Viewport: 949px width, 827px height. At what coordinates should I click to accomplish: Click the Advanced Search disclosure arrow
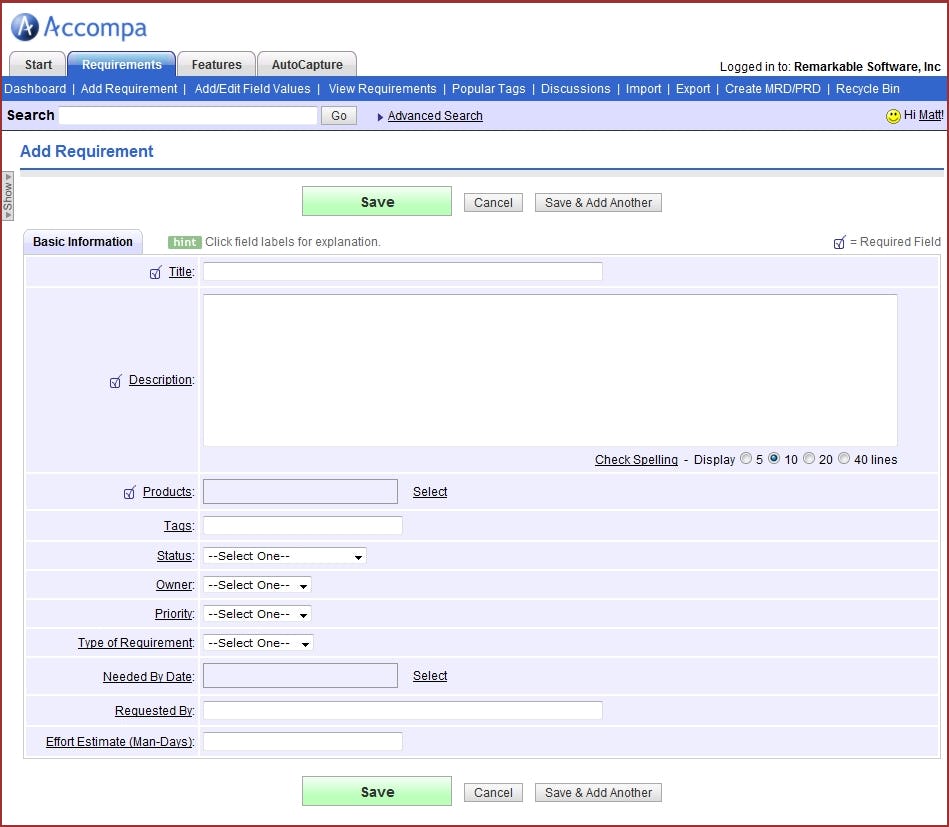(x=380, y=116)
